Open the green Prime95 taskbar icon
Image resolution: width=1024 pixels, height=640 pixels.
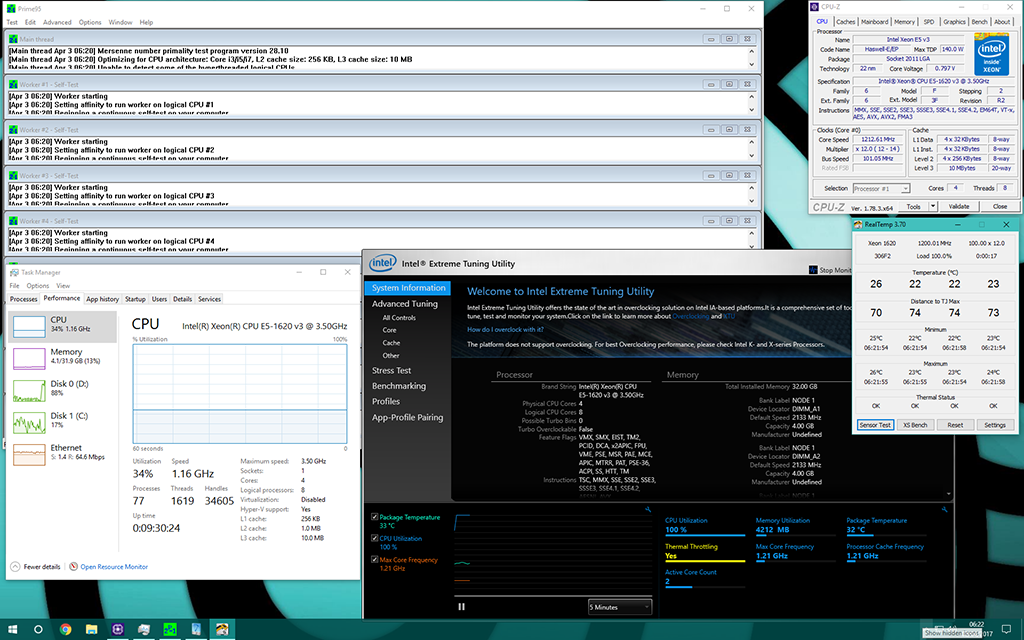pos(170,630)
